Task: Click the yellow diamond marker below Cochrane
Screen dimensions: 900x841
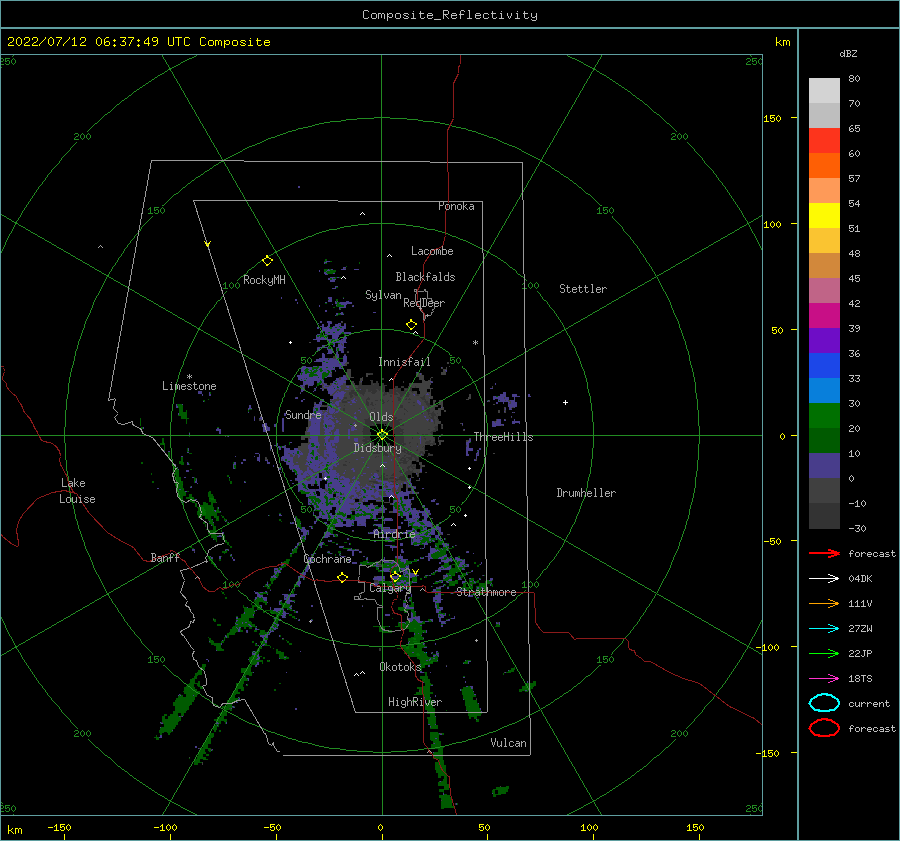Action: click(342, 577)
